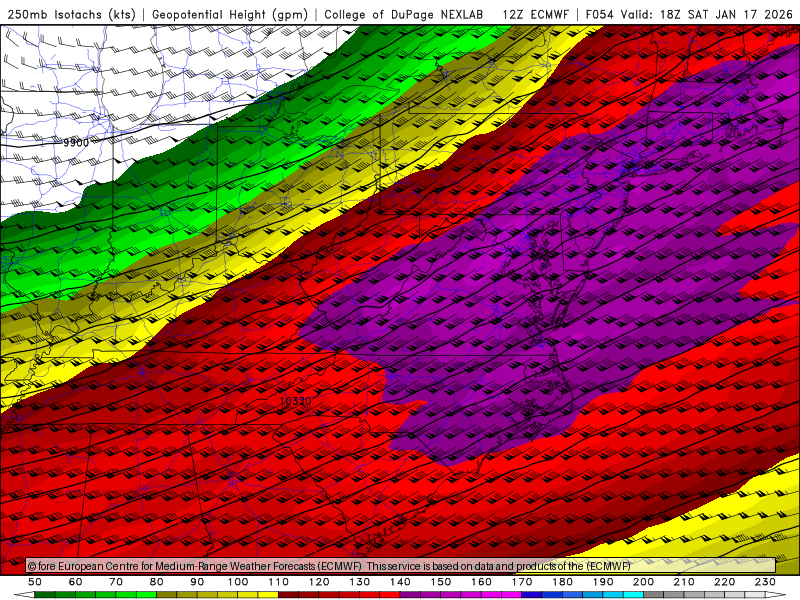Screen dimensions: 800x600
Task: Click the 60 value on the color scale
Action: 76,582
